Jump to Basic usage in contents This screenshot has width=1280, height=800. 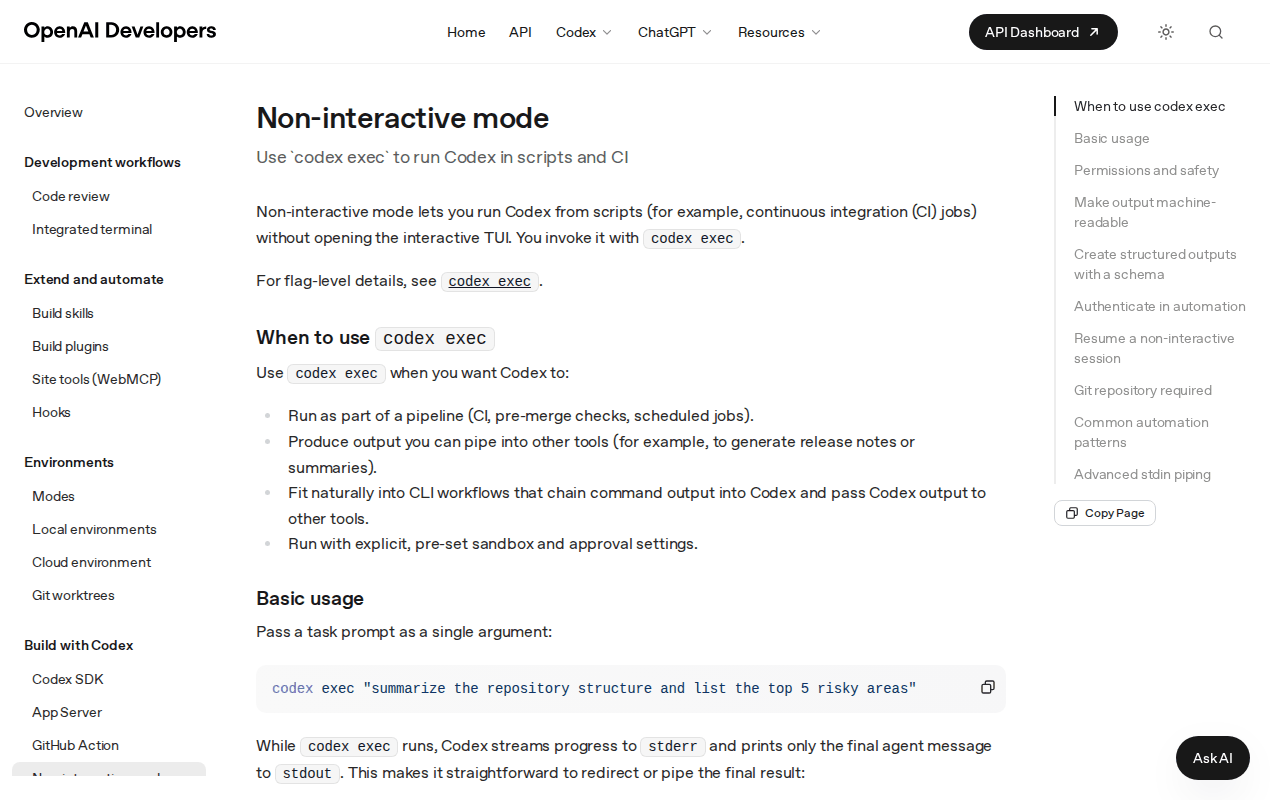point(1112,138)
